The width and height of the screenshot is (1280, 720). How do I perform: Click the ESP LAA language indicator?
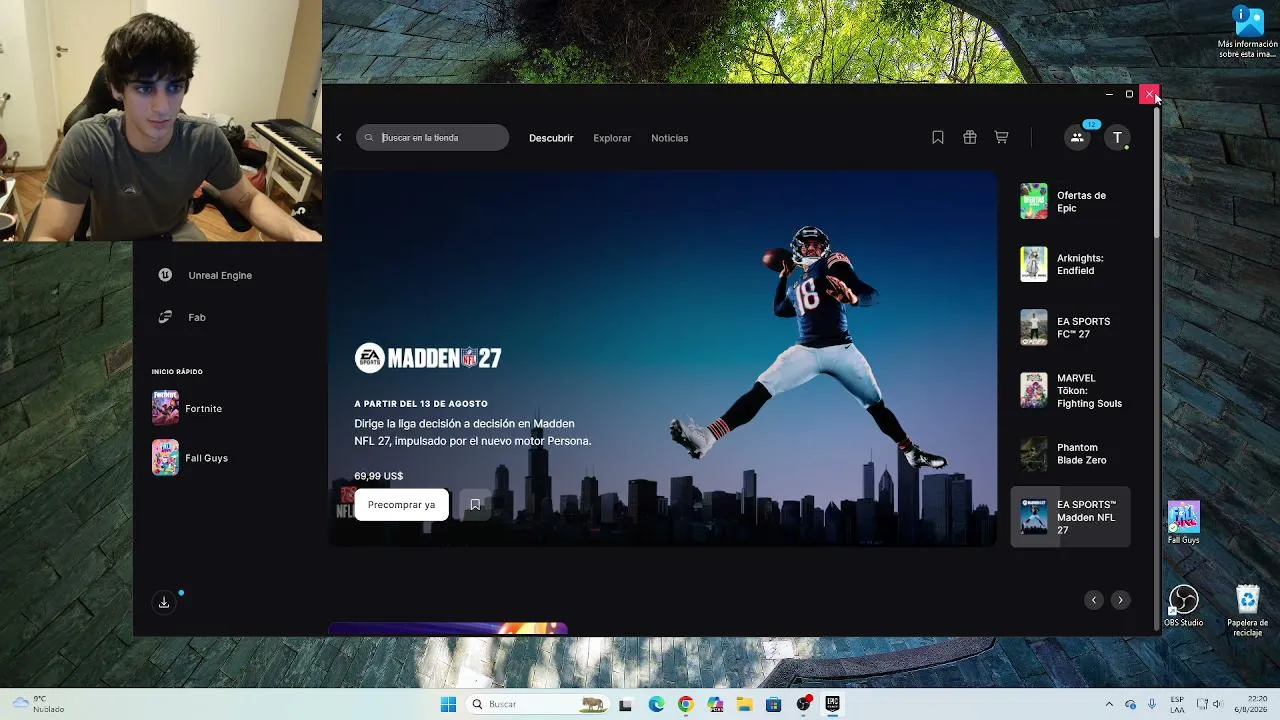[x=1178, y=704]
